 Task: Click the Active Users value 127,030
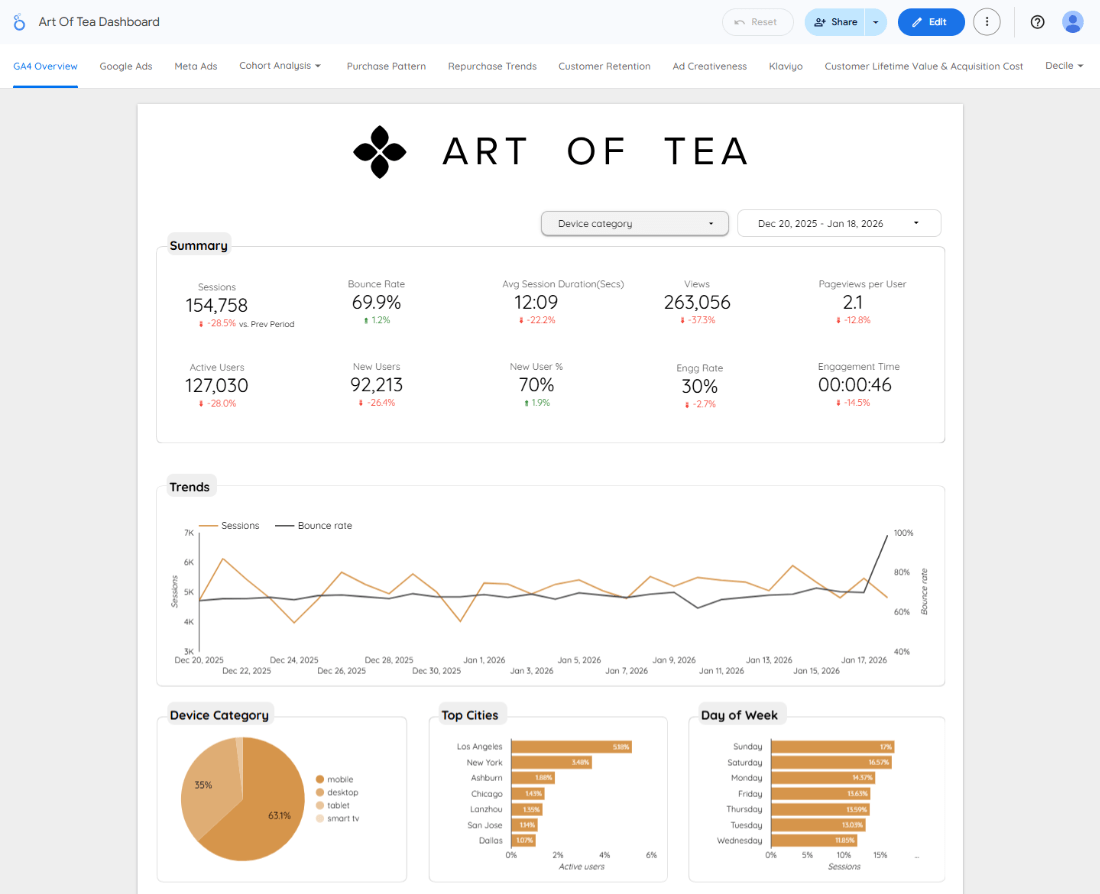coord(217,385)
